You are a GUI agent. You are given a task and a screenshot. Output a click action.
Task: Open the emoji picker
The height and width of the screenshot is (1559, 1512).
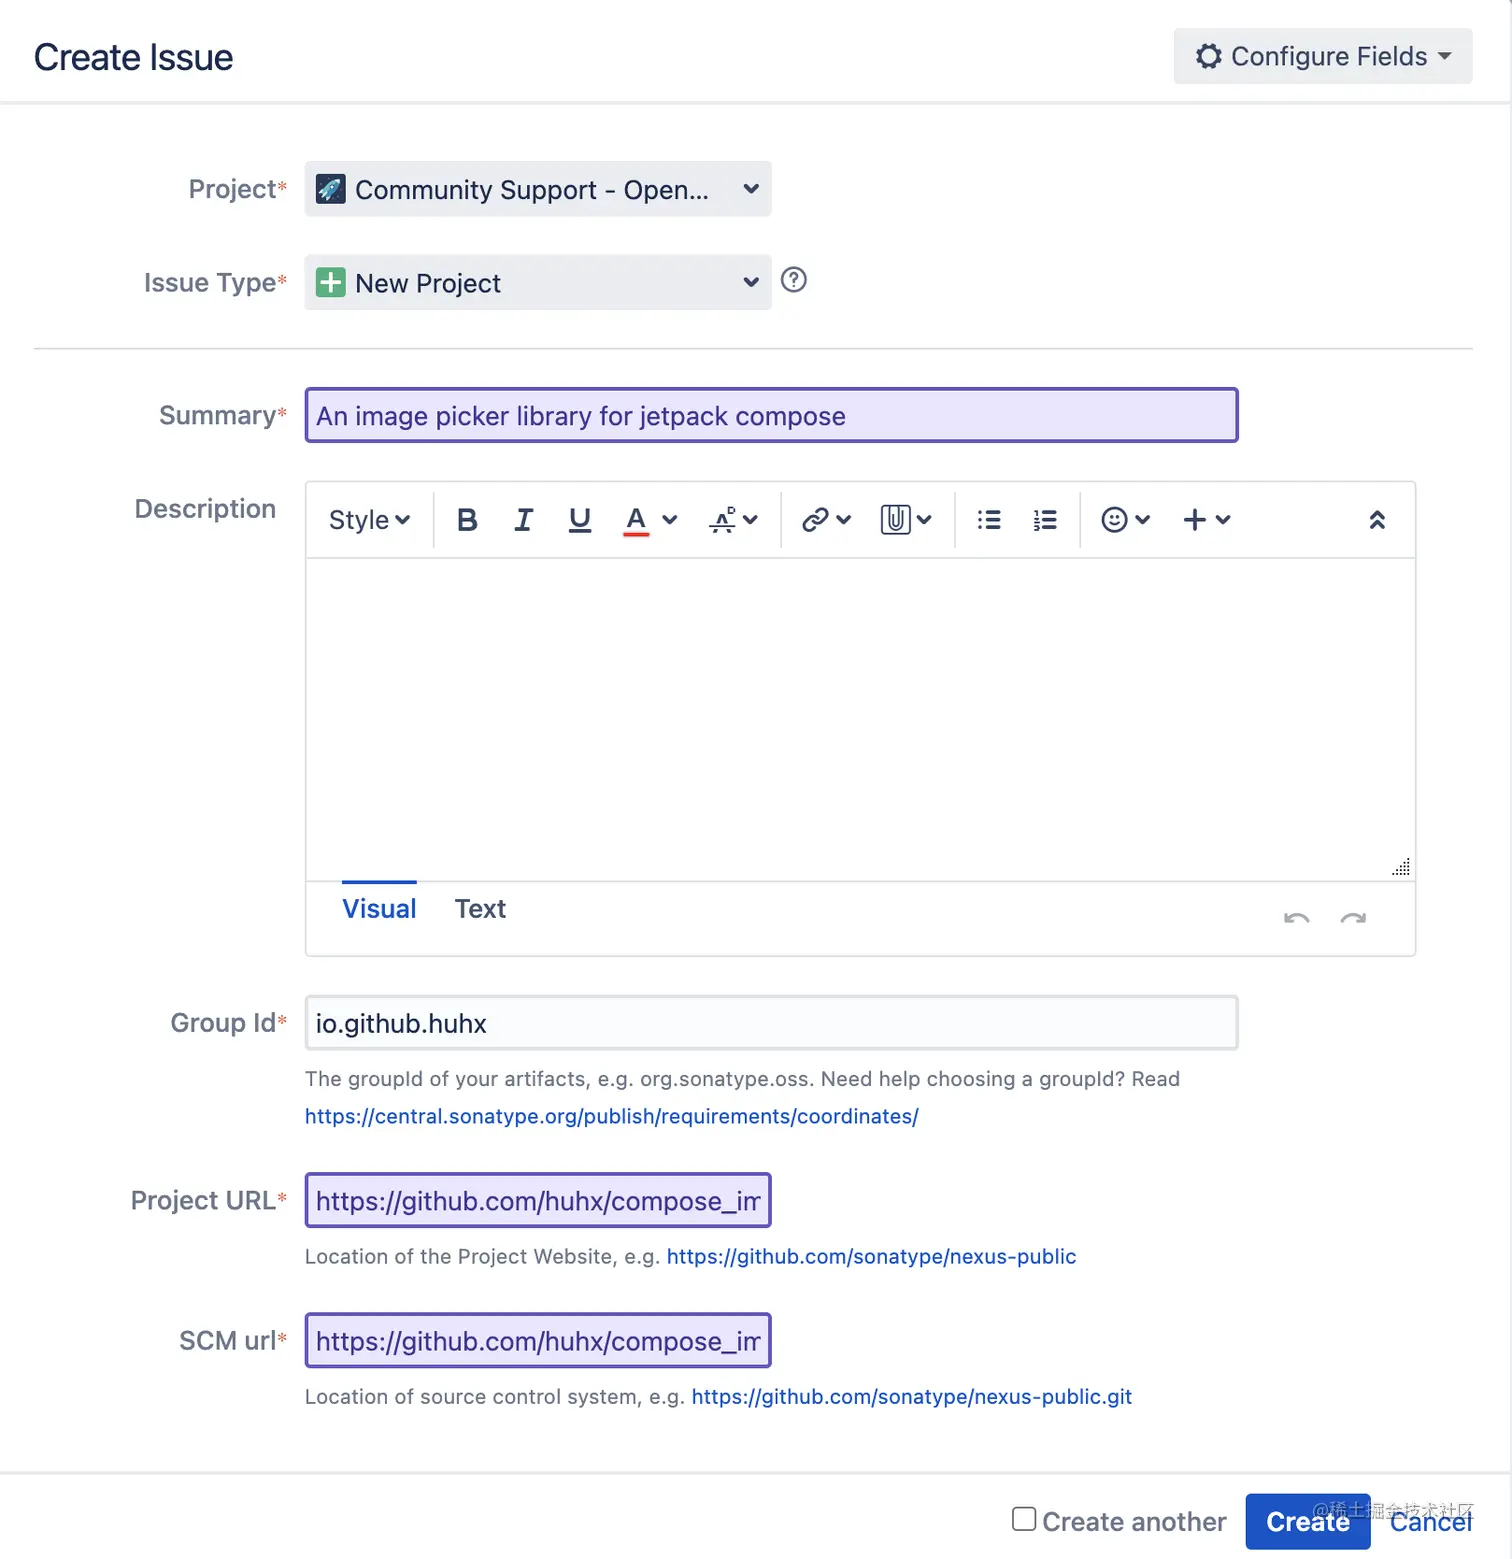(x=1124, y=520)
